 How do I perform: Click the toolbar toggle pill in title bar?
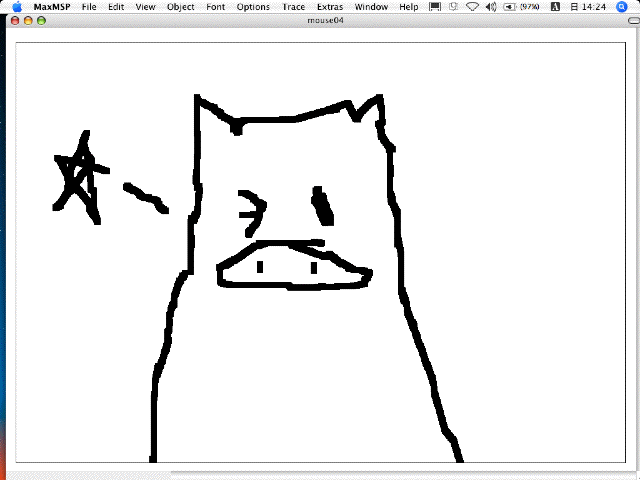(633, 20)
